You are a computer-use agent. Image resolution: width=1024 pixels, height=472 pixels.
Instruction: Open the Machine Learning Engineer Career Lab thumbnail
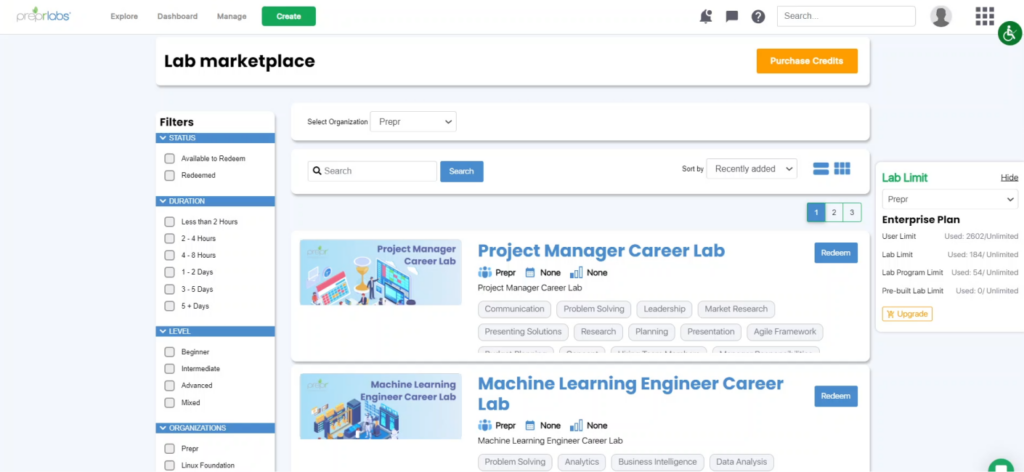tap(381, 406)
